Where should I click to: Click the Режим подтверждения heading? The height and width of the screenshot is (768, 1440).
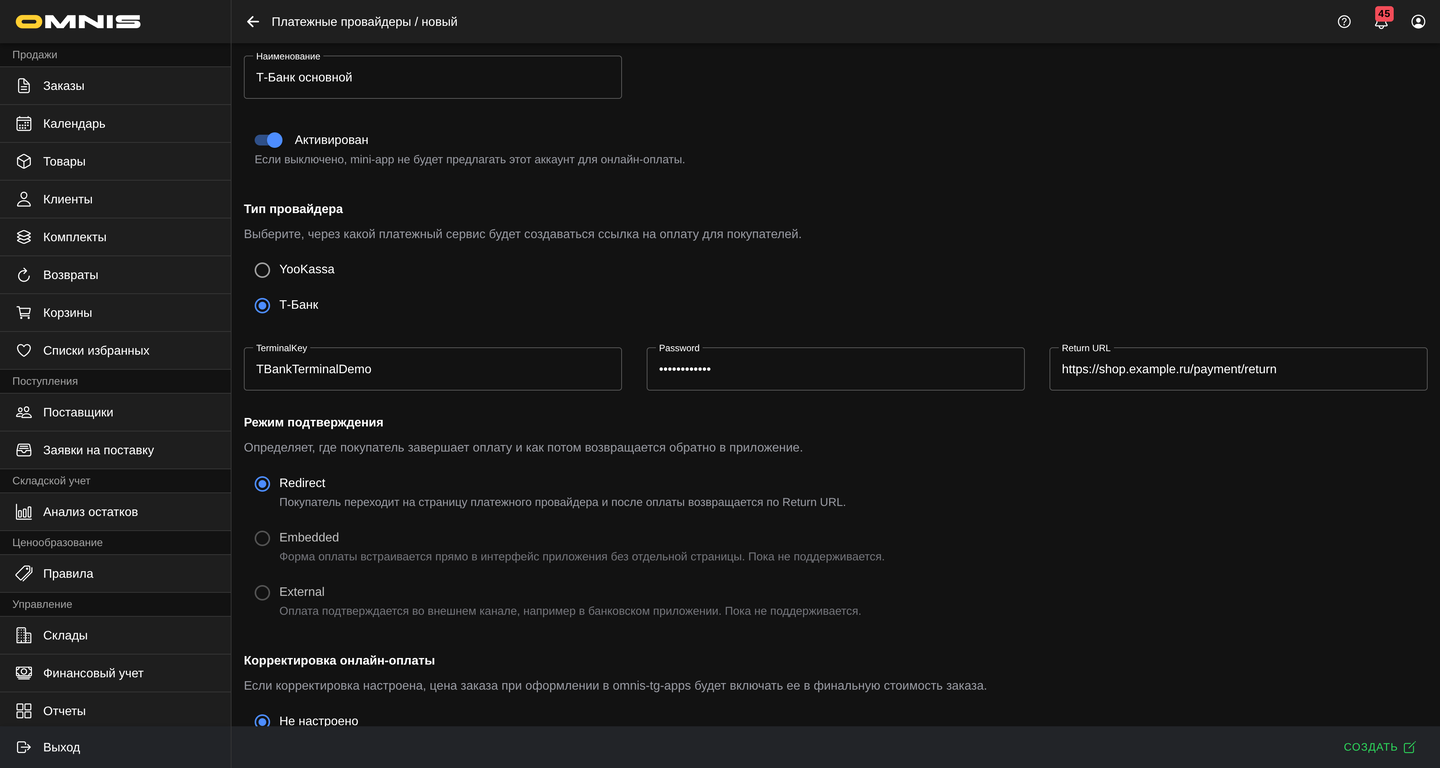(x=314, y=423)
